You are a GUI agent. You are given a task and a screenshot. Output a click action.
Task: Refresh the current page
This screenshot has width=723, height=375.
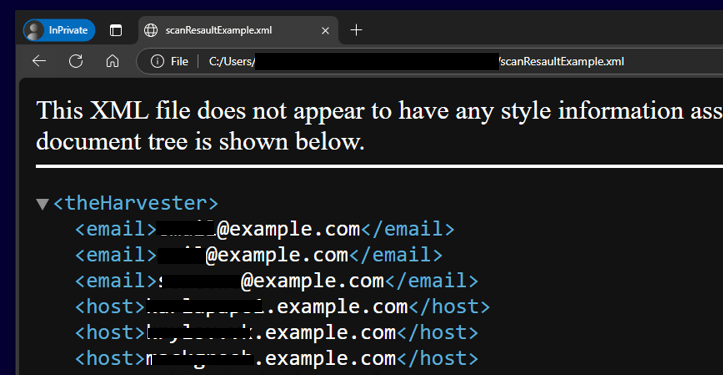point(76,61)
